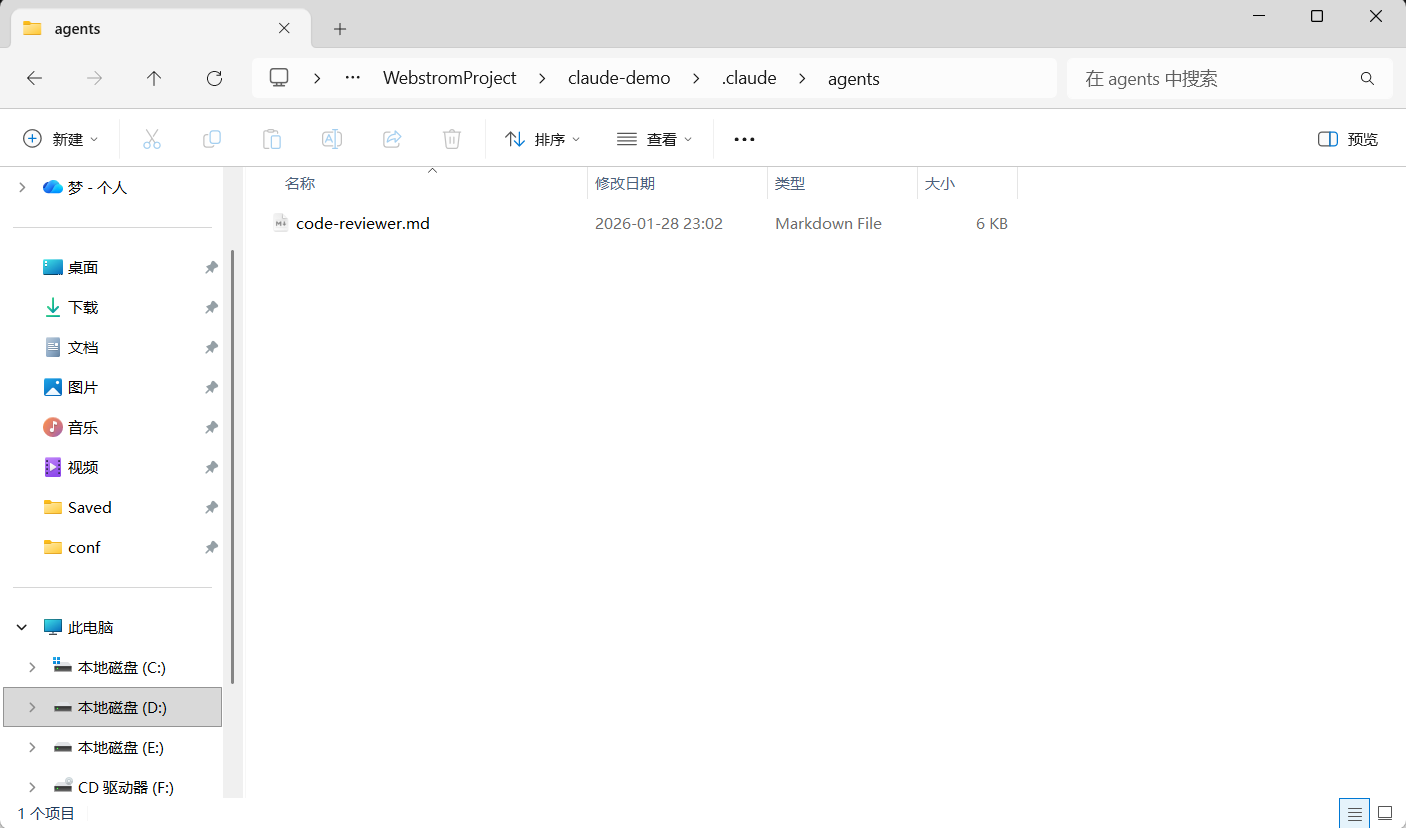The image size is (1406, 828).
Task: Toggle the 预览 preview pane
Action: pos(1348,139)
